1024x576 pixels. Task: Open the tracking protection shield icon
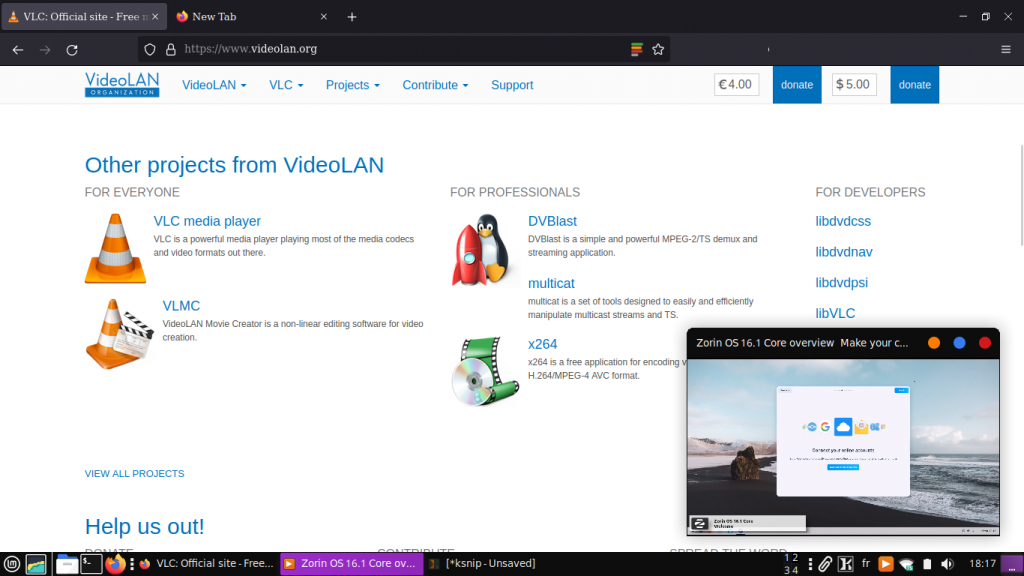pyautogui.click(x=150, y=50)
